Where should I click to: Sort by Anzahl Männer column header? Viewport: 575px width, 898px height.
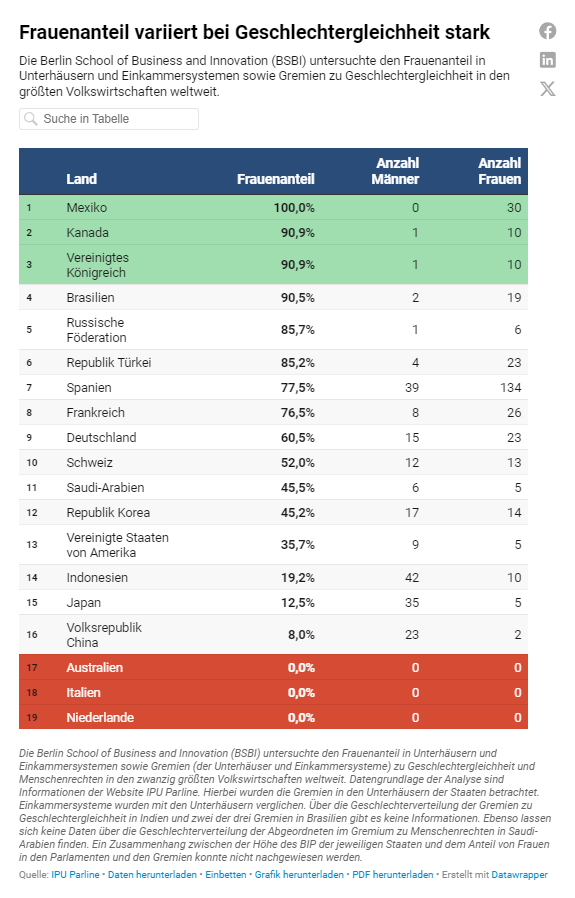[x=395, y=171]
